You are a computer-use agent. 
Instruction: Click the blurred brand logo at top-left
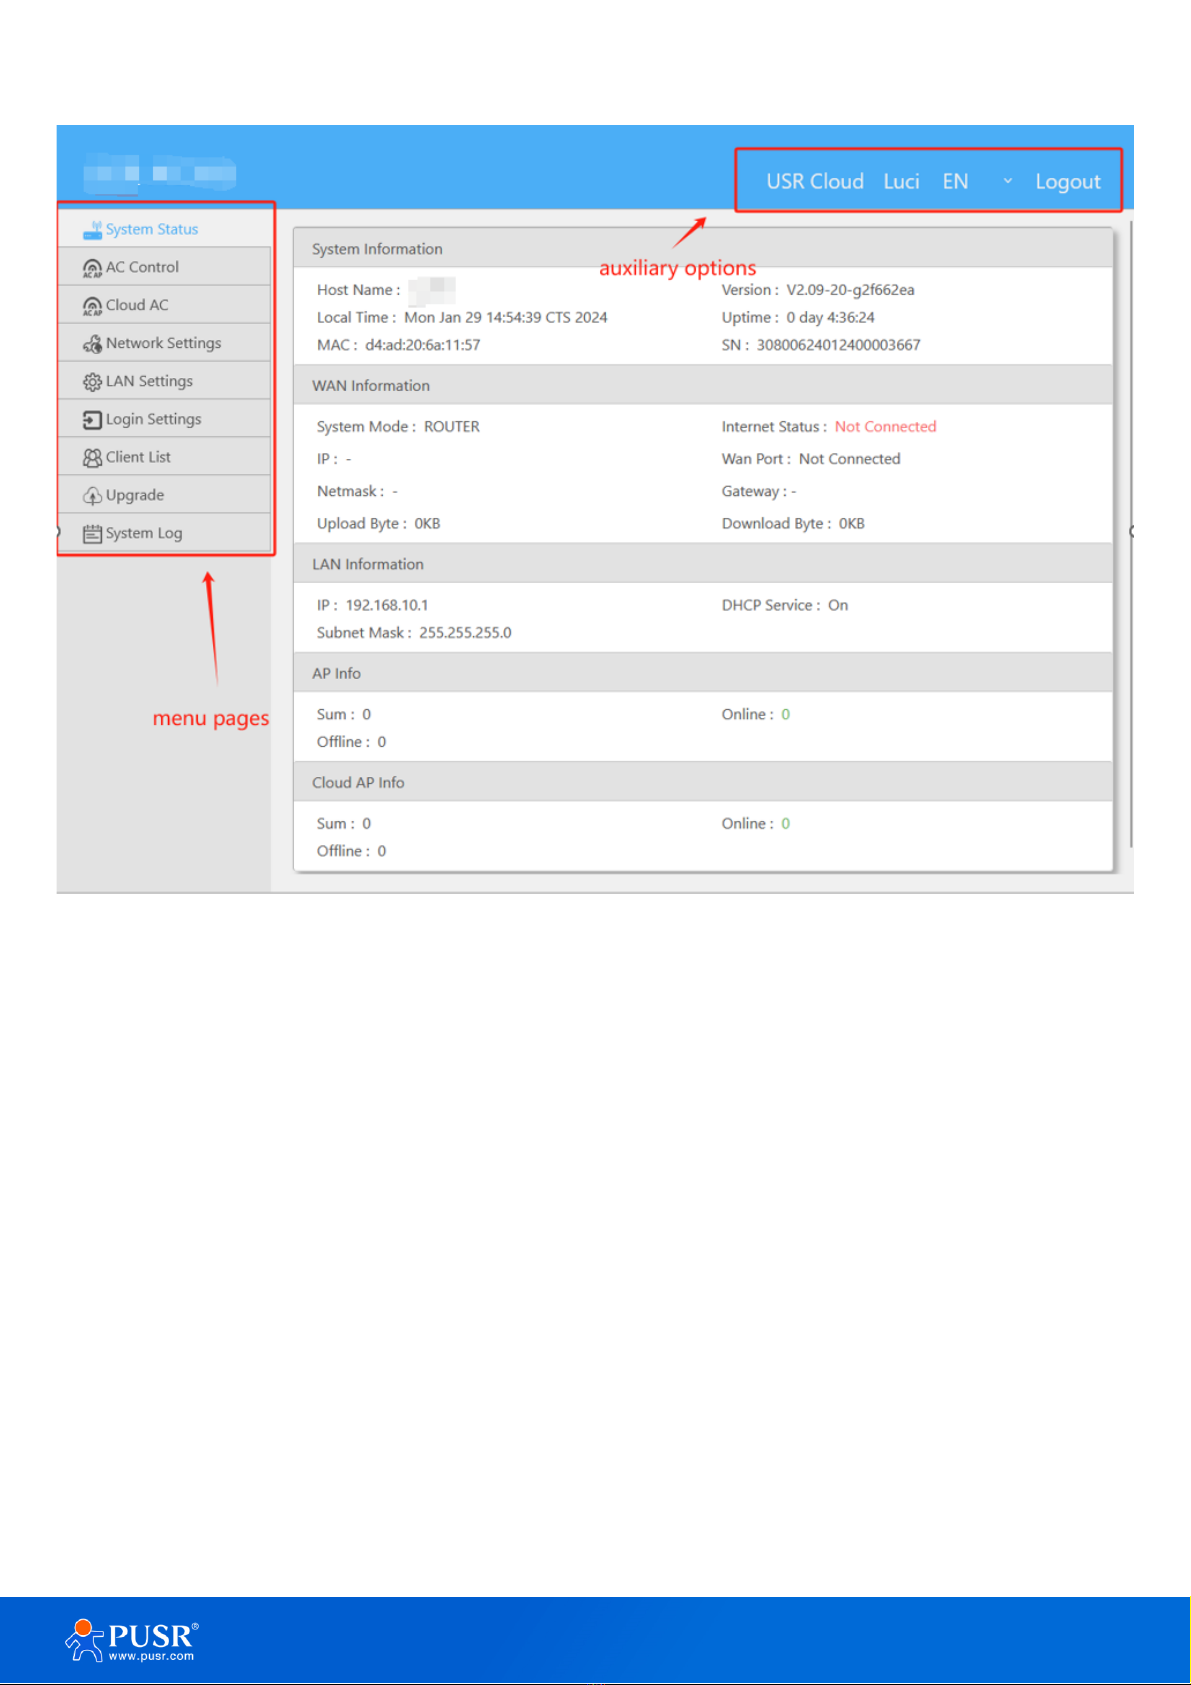click(160, 174)
